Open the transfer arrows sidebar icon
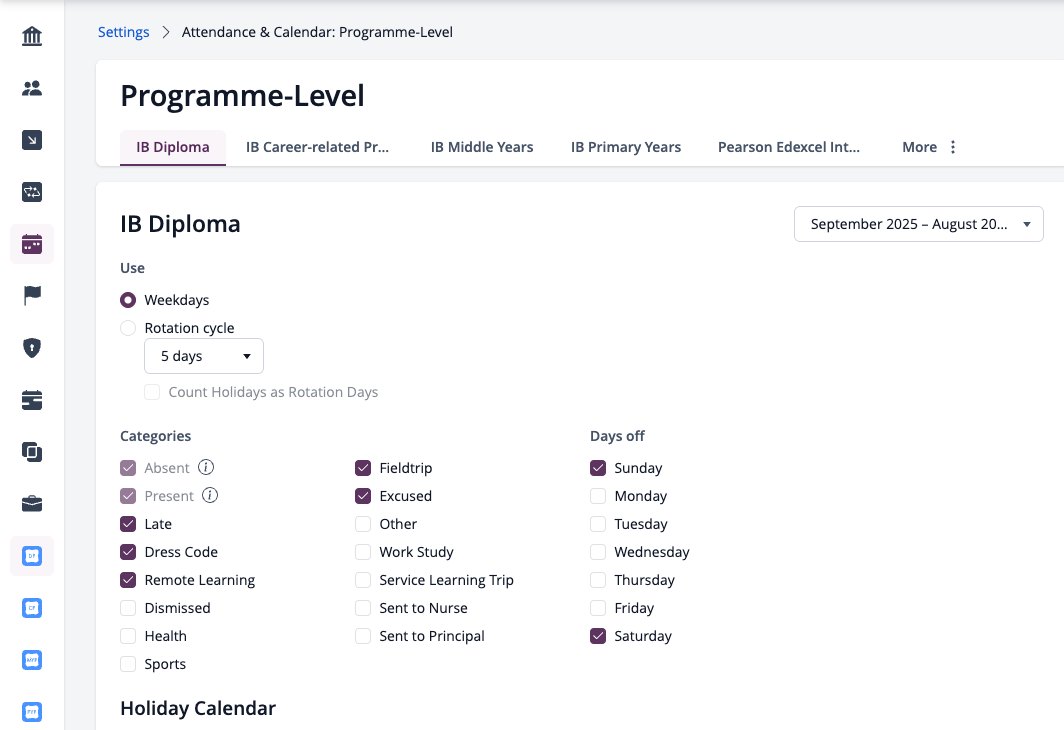Viewport: 1064px width, 730px height. click(x=32, y=192)
